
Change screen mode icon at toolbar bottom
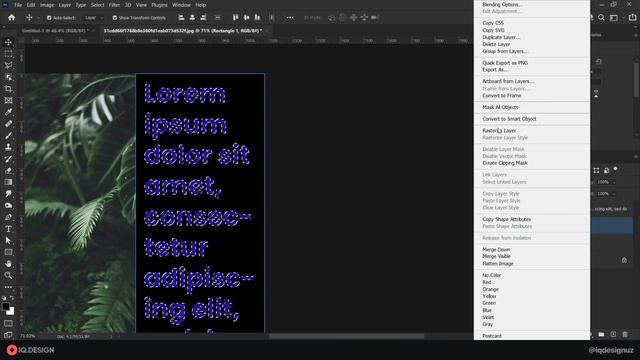click(x=8, y=335)
